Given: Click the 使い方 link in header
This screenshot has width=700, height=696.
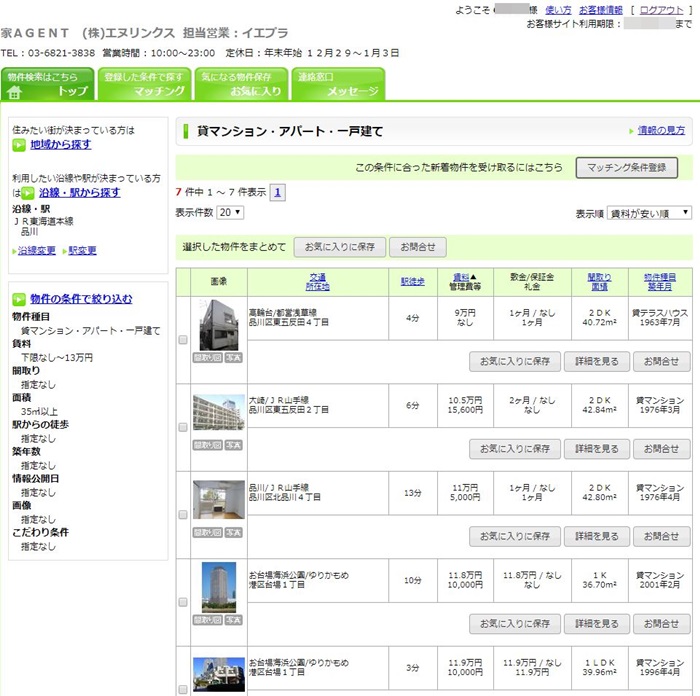Looking at the screenshot, I should 558,10.
